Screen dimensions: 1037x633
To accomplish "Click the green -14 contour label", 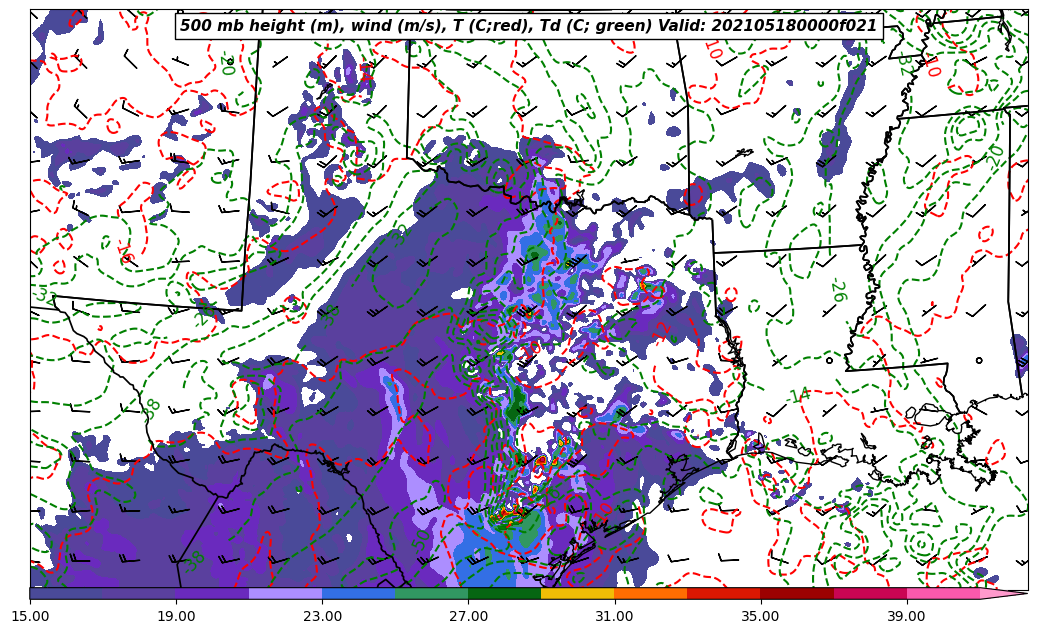I will (797, 396).
